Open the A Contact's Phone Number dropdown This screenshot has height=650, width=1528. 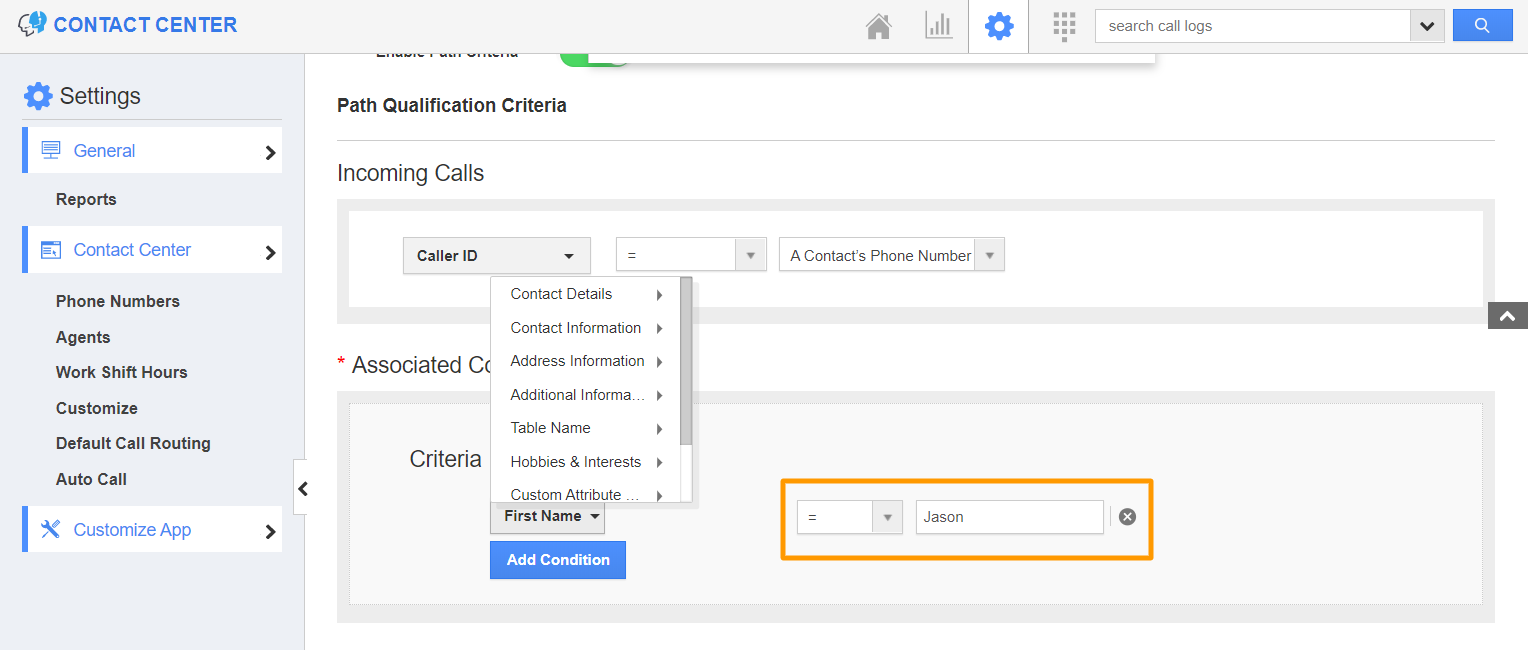(988, 254)
